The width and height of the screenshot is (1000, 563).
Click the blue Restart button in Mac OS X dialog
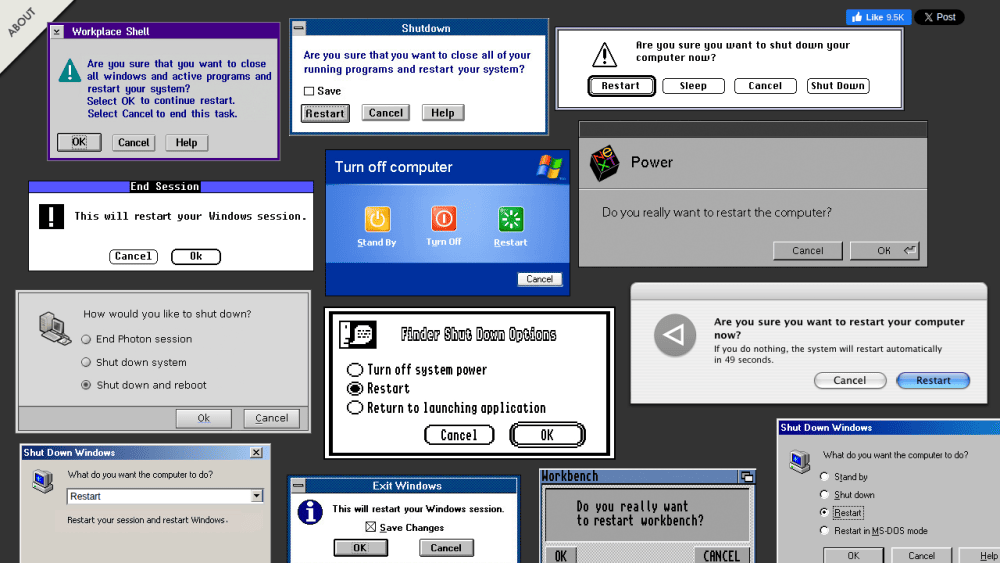tap(933, 381)
